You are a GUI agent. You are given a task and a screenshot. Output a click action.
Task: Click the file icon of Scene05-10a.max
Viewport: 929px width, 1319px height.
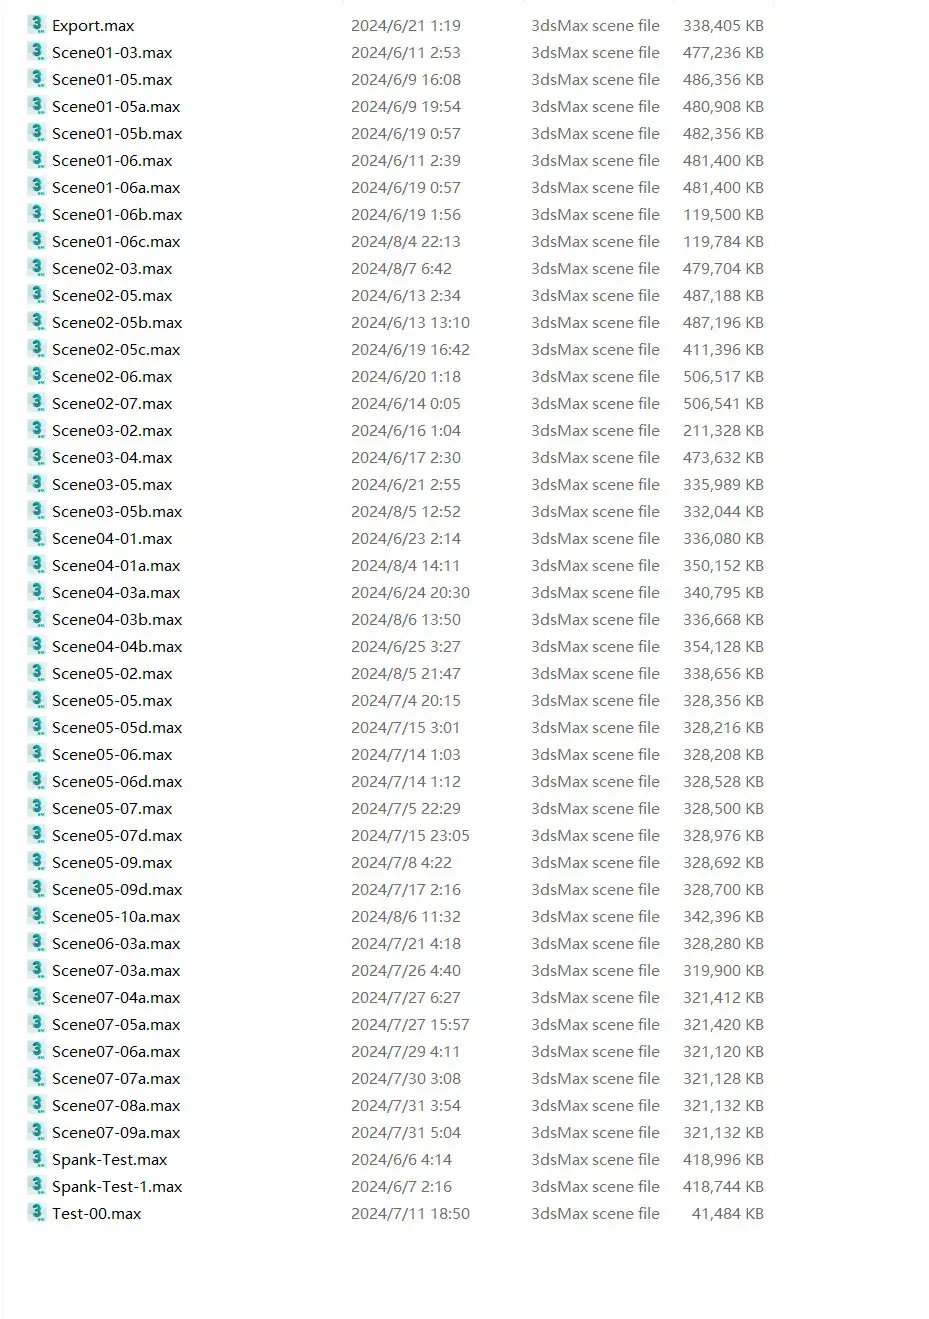pos(37,916)
